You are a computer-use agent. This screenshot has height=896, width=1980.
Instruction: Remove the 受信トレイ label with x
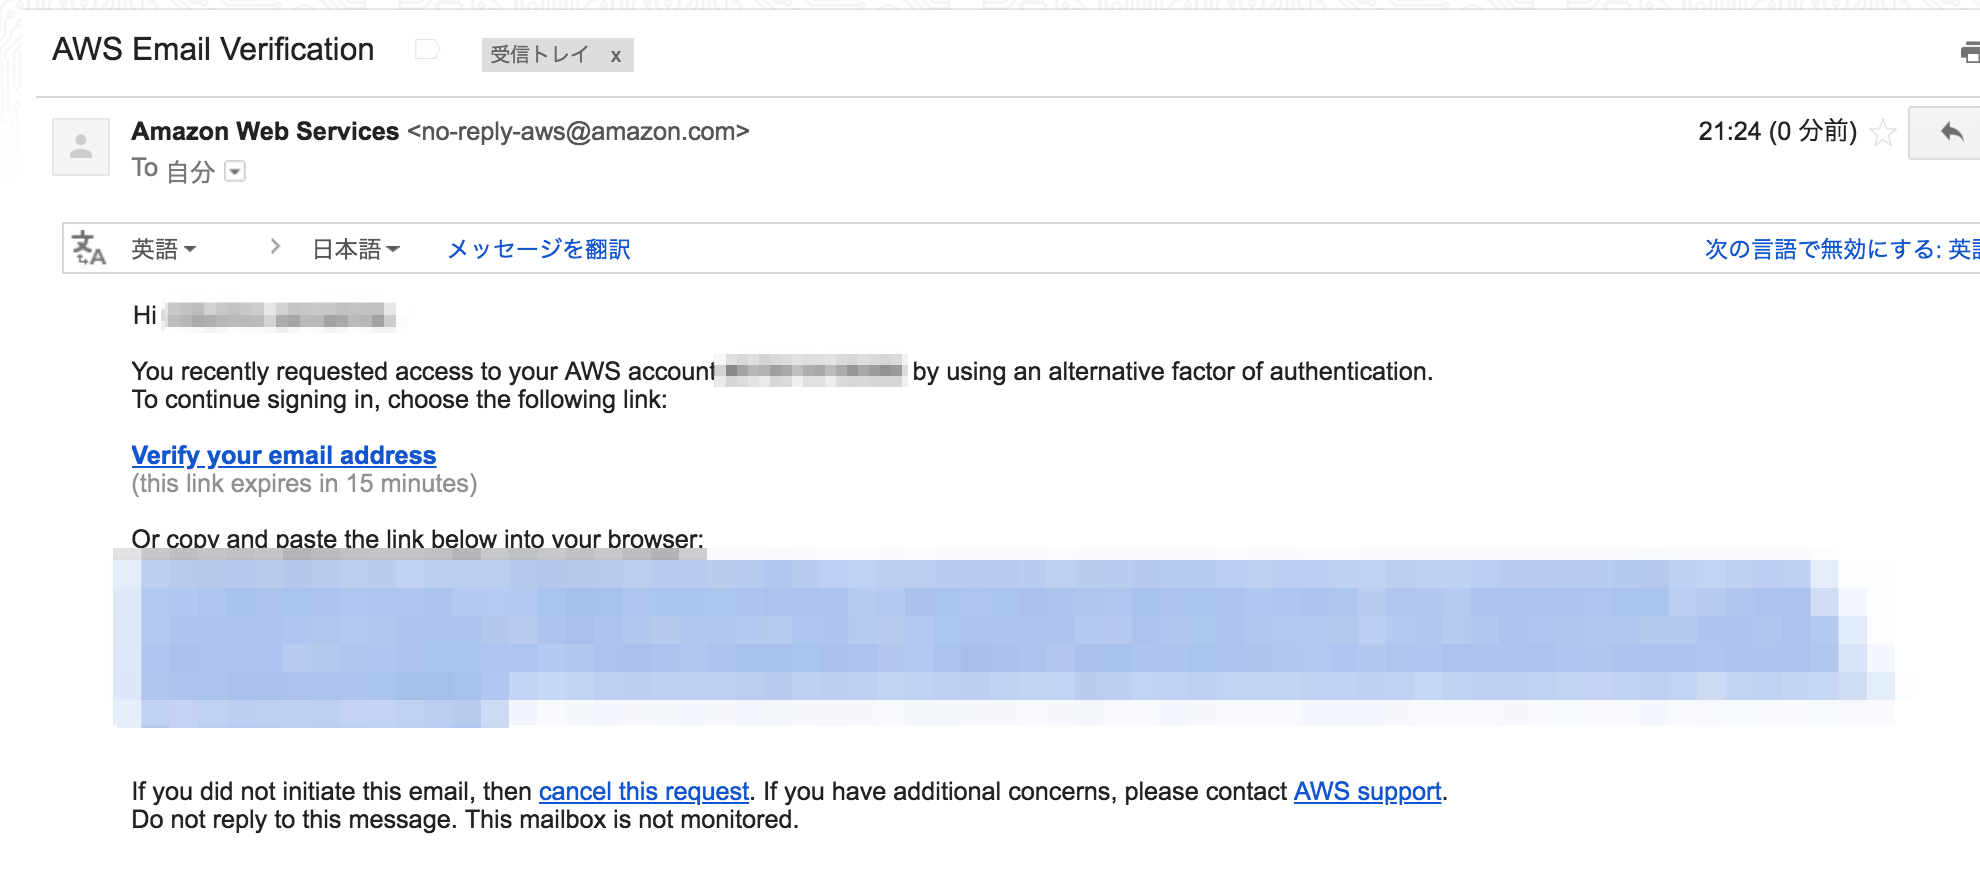point(616,56)
